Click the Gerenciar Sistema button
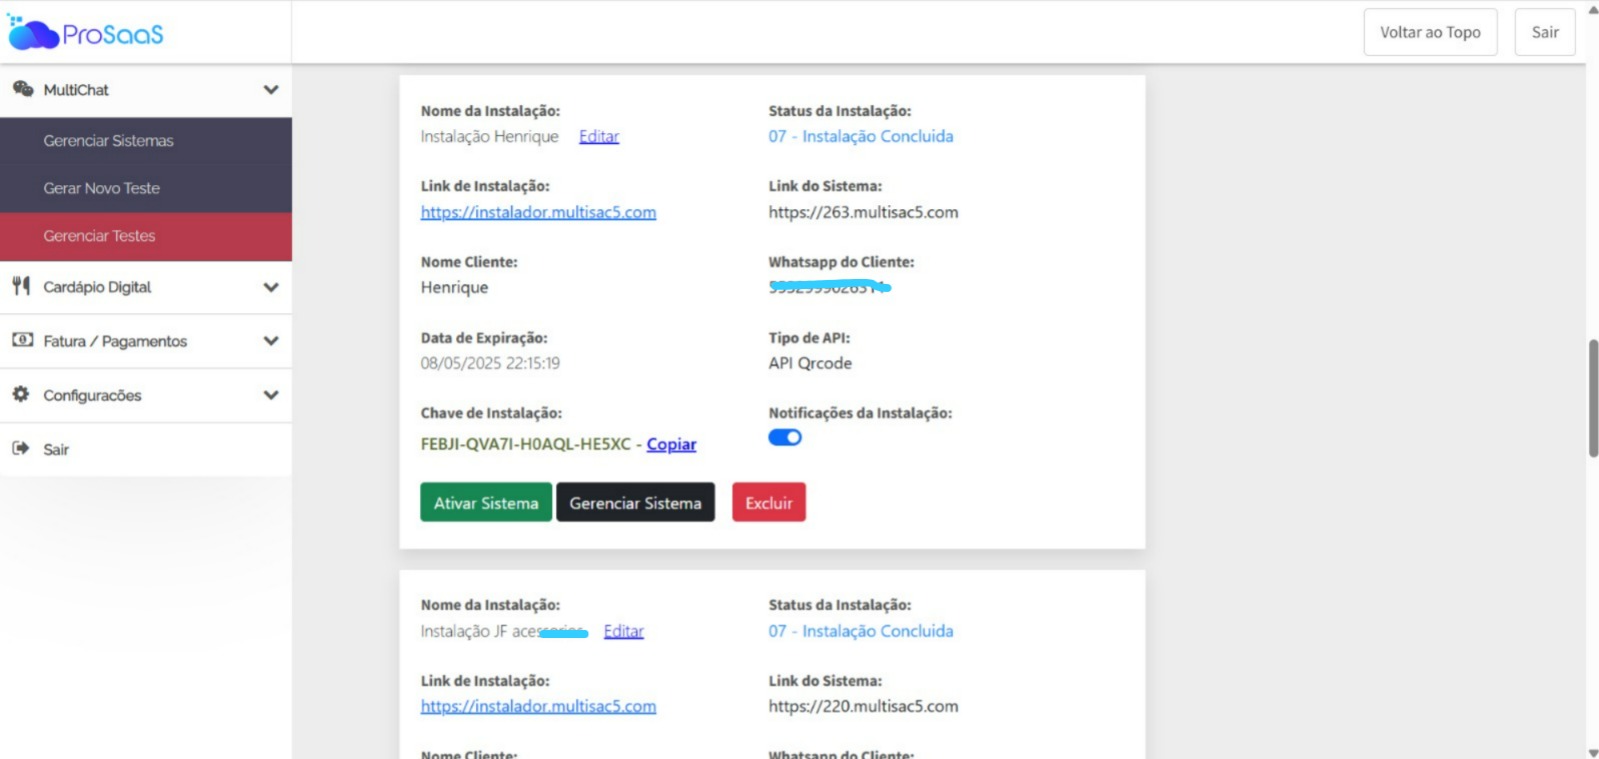Screen dimensions: 1599x759 [635, 503]
